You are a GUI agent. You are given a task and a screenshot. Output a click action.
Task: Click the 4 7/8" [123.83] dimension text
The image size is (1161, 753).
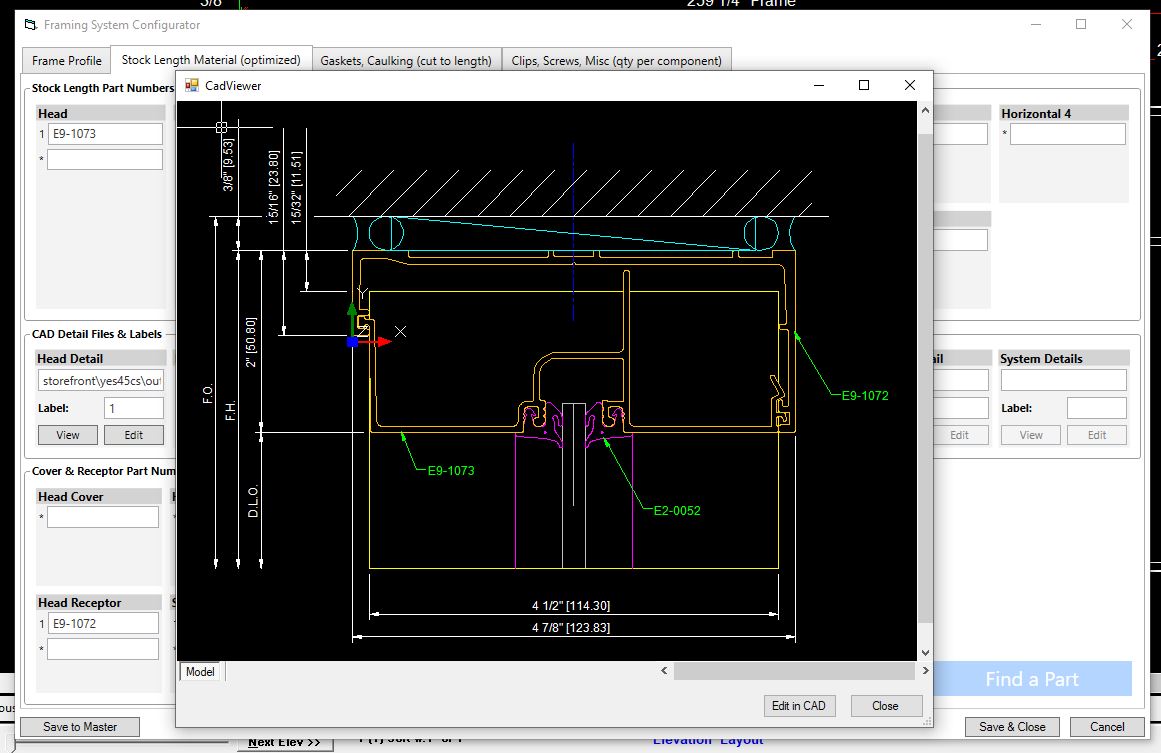(571, 628)
